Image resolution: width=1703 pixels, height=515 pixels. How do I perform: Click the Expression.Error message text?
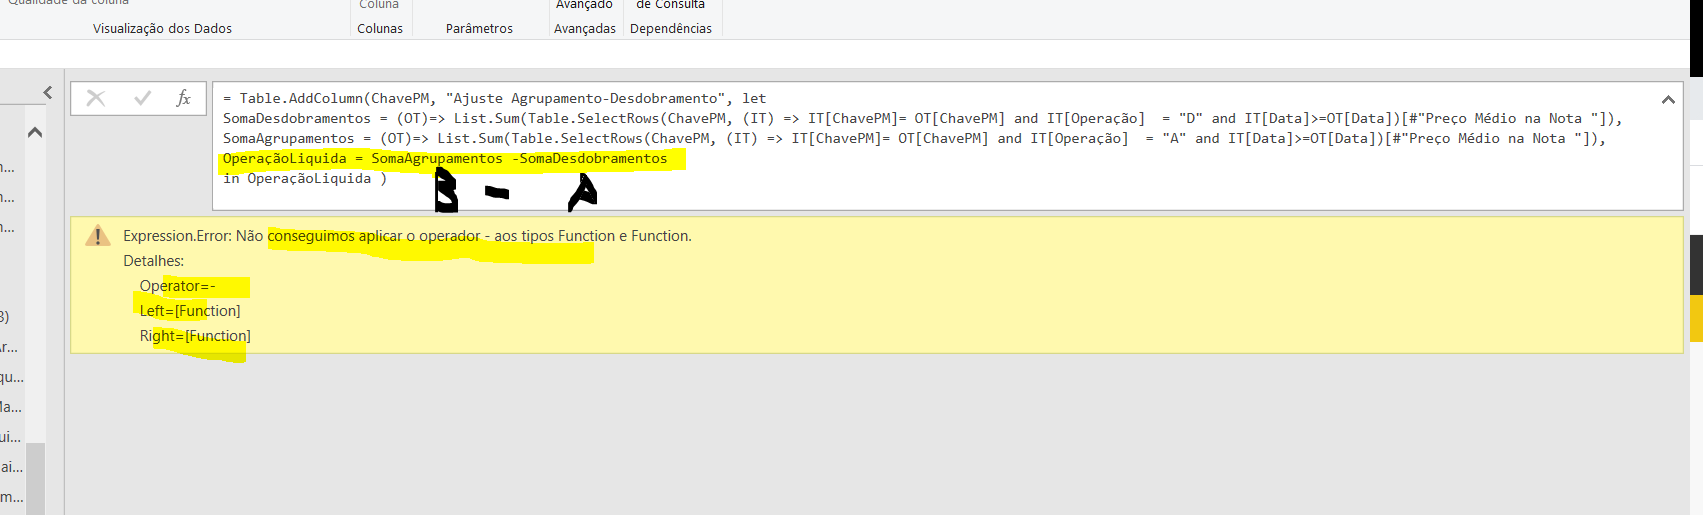[x=407, y=236]
